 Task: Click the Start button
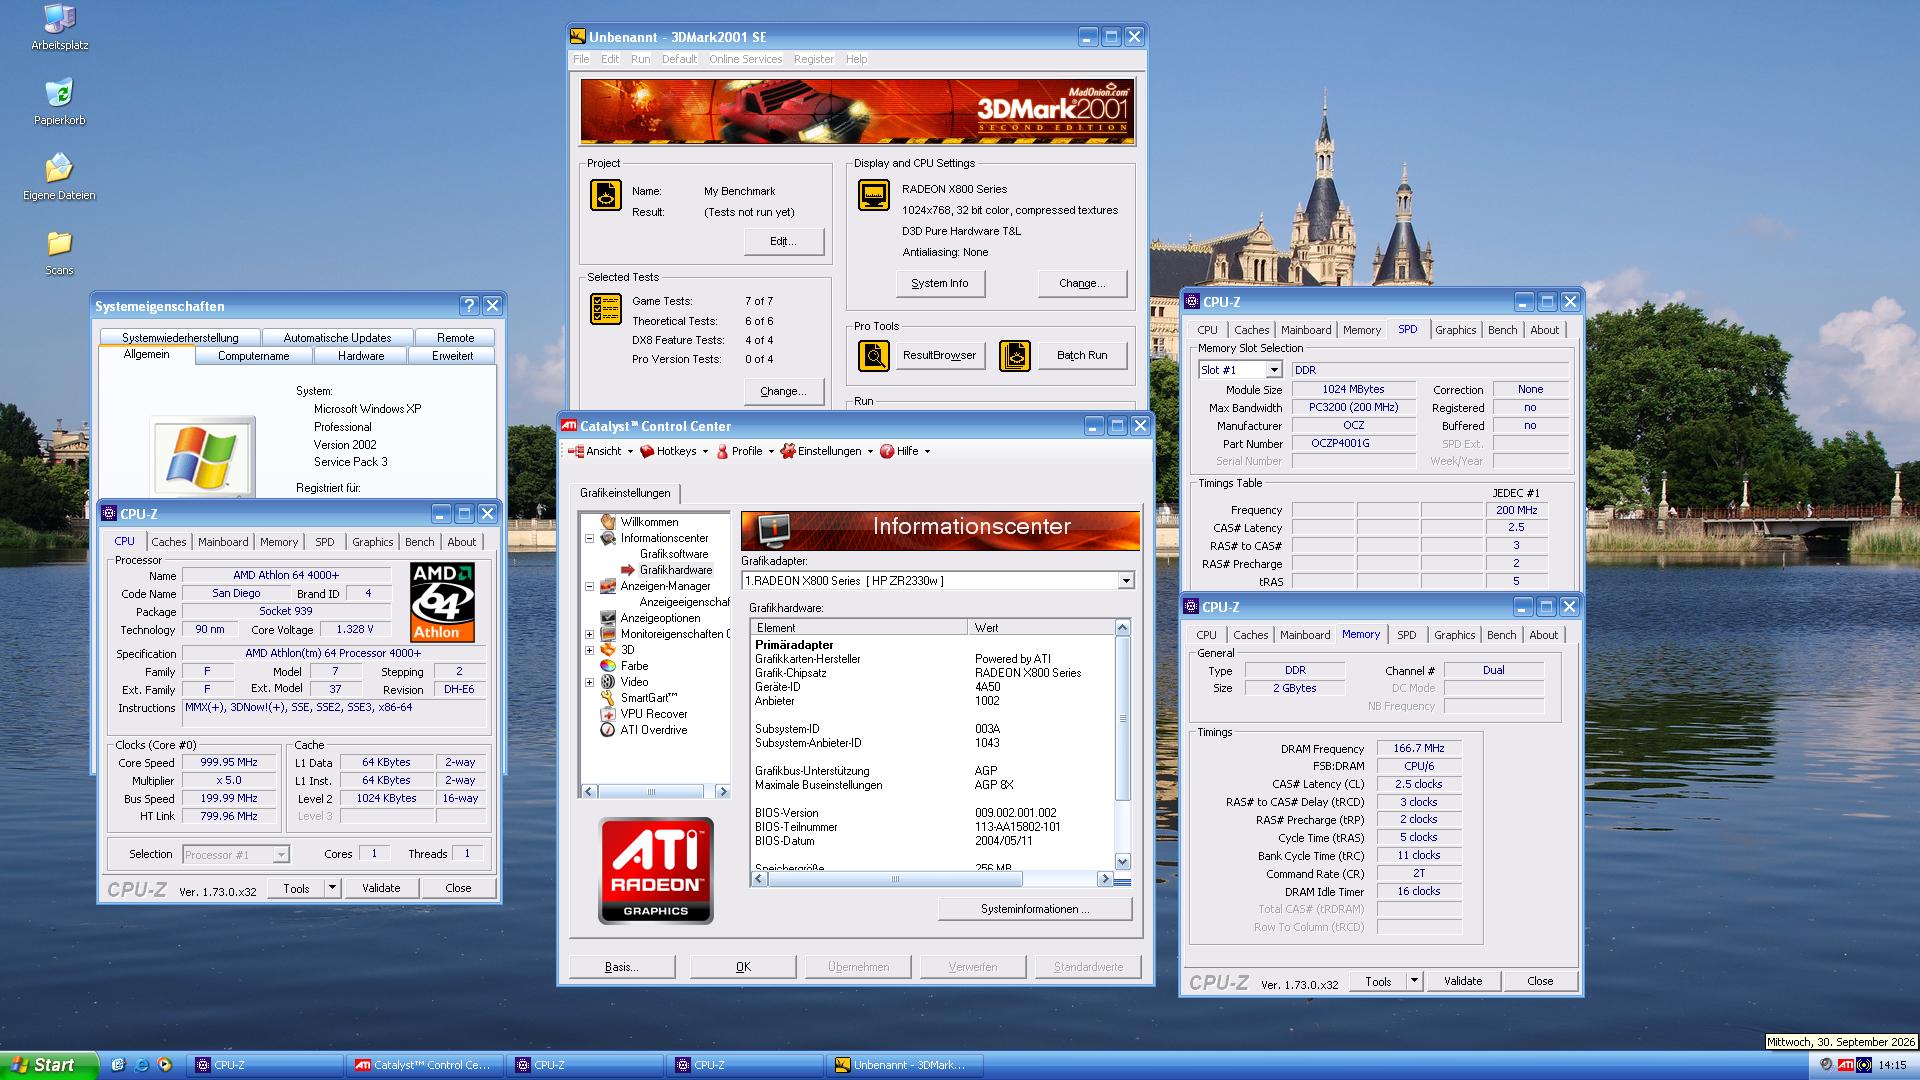[x=49, y=1065]
